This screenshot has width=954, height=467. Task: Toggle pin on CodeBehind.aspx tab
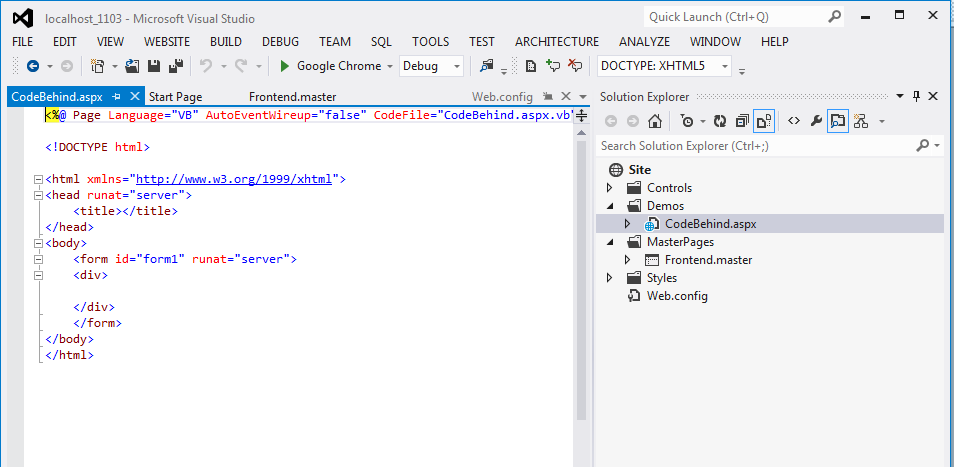tap(117, 96)
